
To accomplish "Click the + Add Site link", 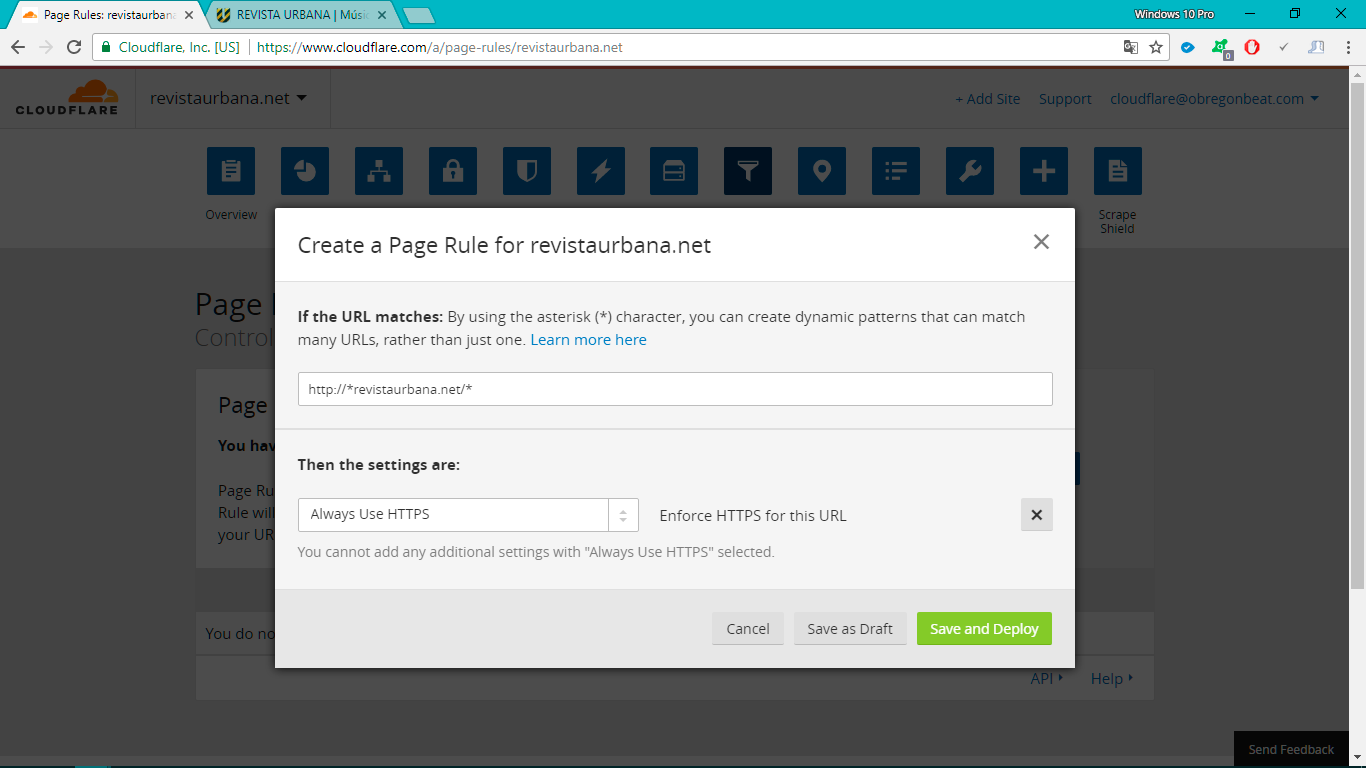I will 988,99.
